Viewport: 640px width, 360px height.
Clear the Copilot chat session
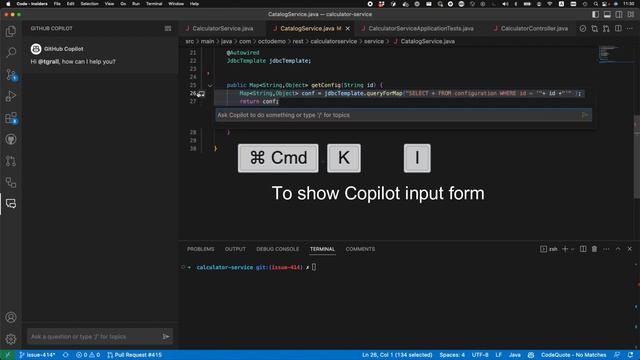168,29
